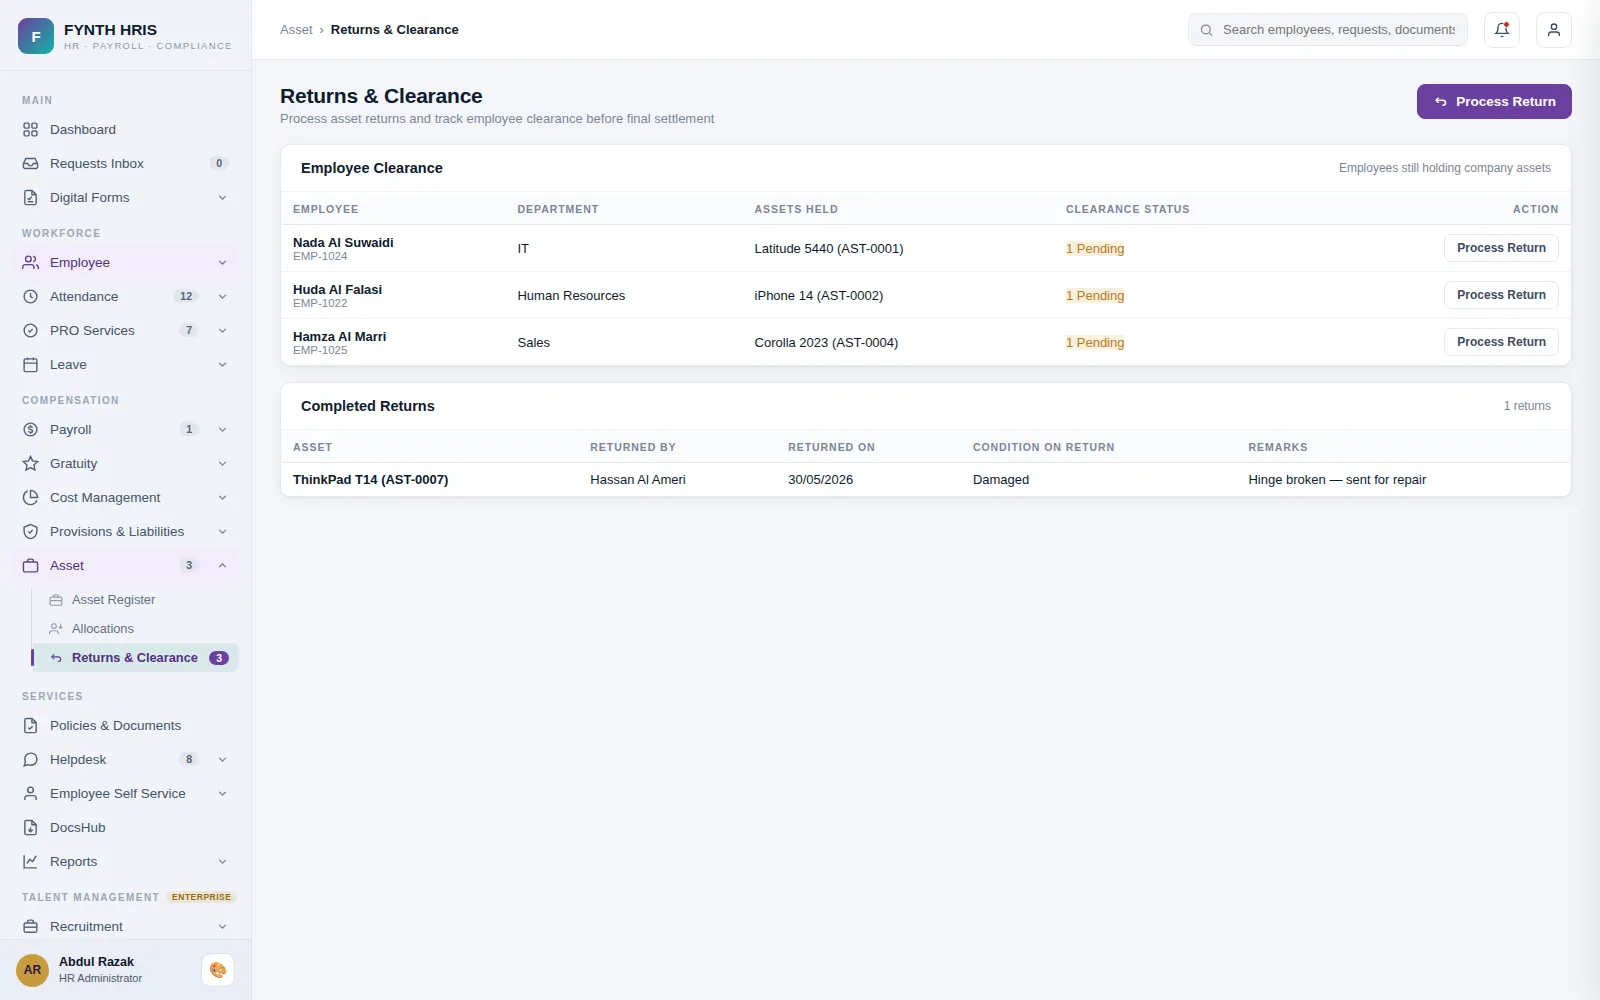Click the Provisions & Liabilities shield icon

coord(31,532)
